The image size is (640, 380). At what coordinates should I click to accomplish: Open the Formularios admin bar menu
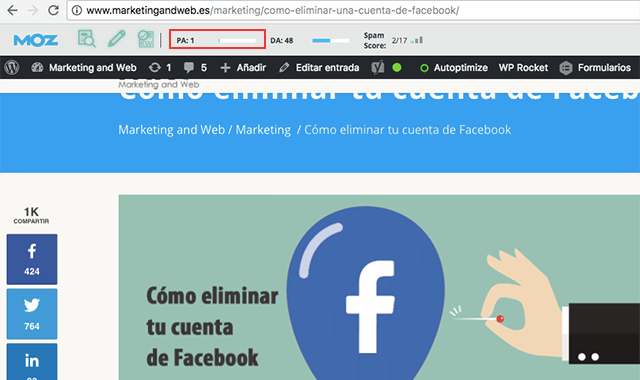(595, 67)
